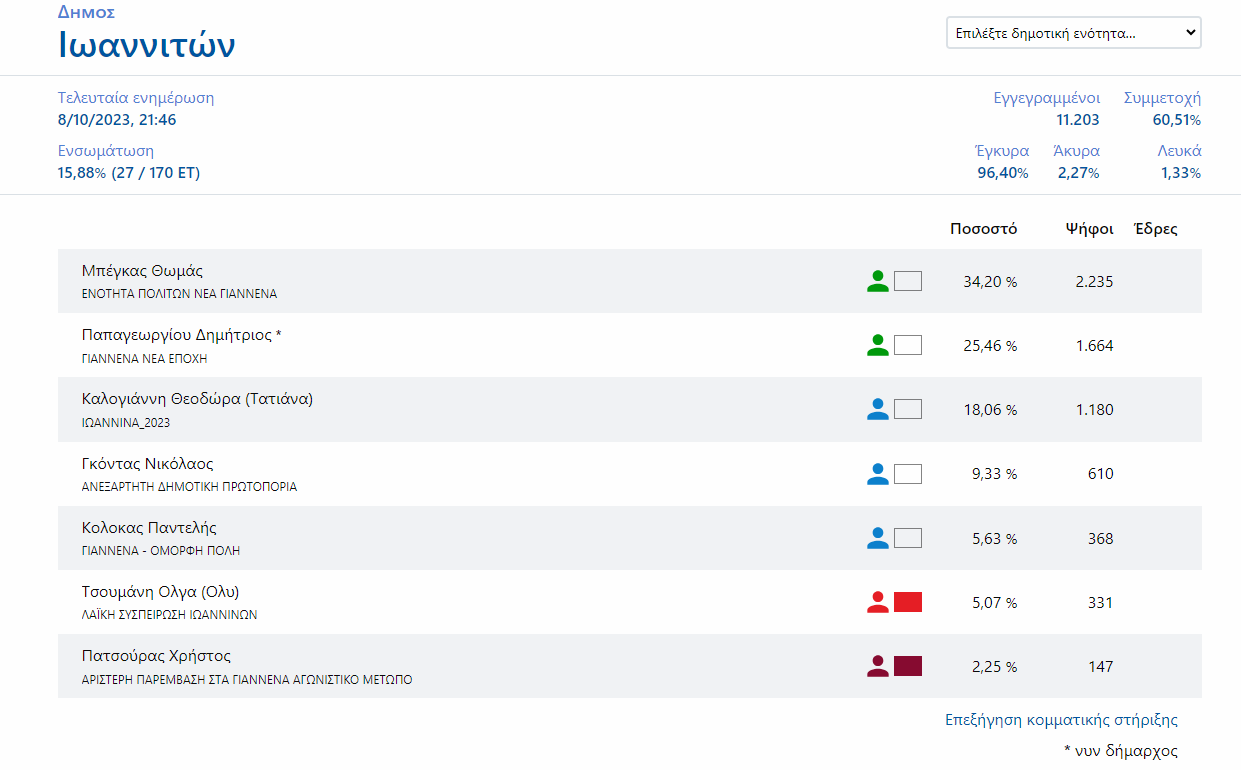The height and width of the screenshot is (770, 1241).
Task: Click the dark red person icon for Πατσούρας Χρήστος
Action: click(x=877, y=666)
